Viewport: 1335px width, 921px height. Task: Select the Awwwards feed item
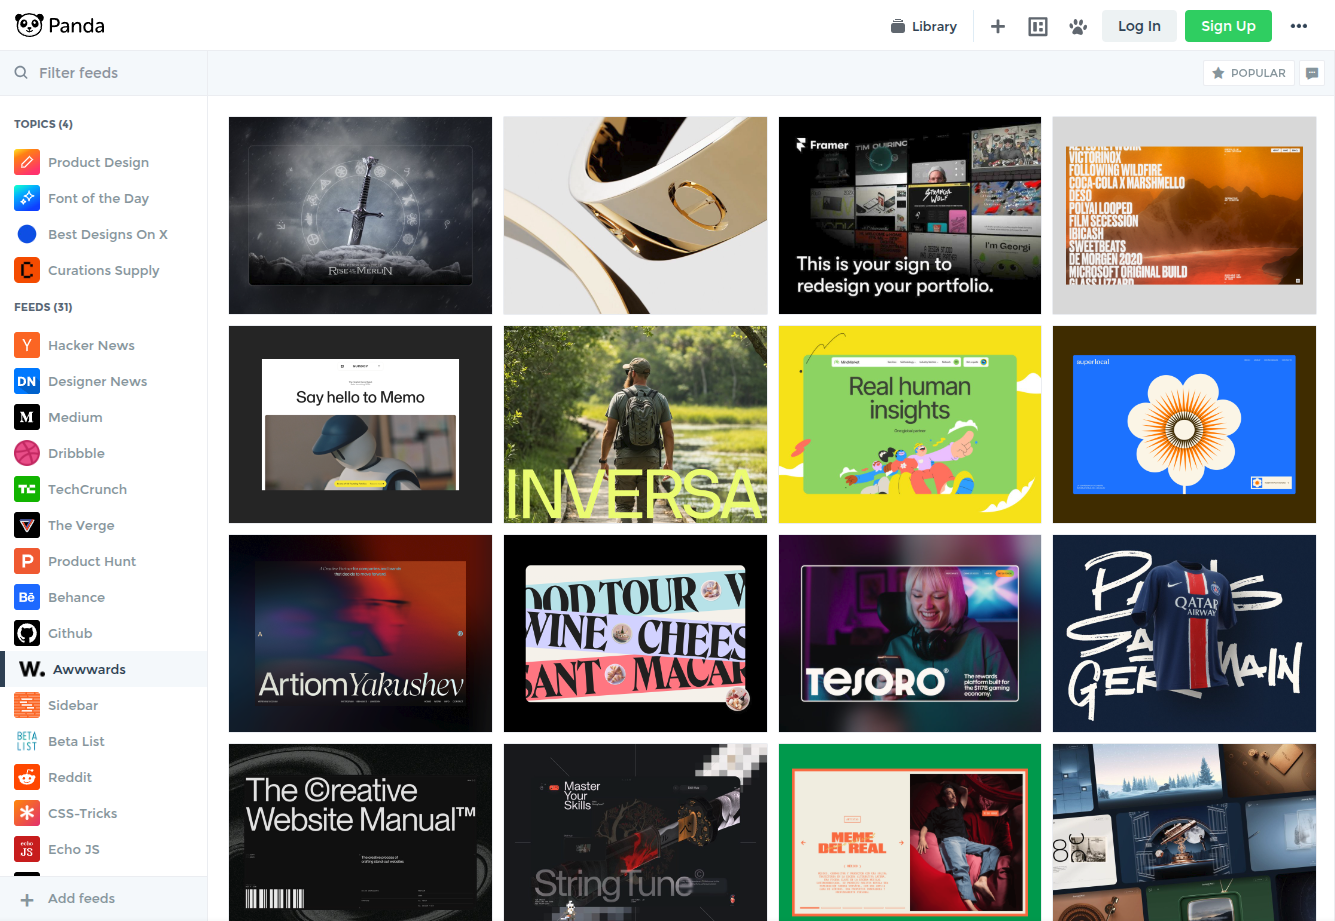(x=88, y=669)
